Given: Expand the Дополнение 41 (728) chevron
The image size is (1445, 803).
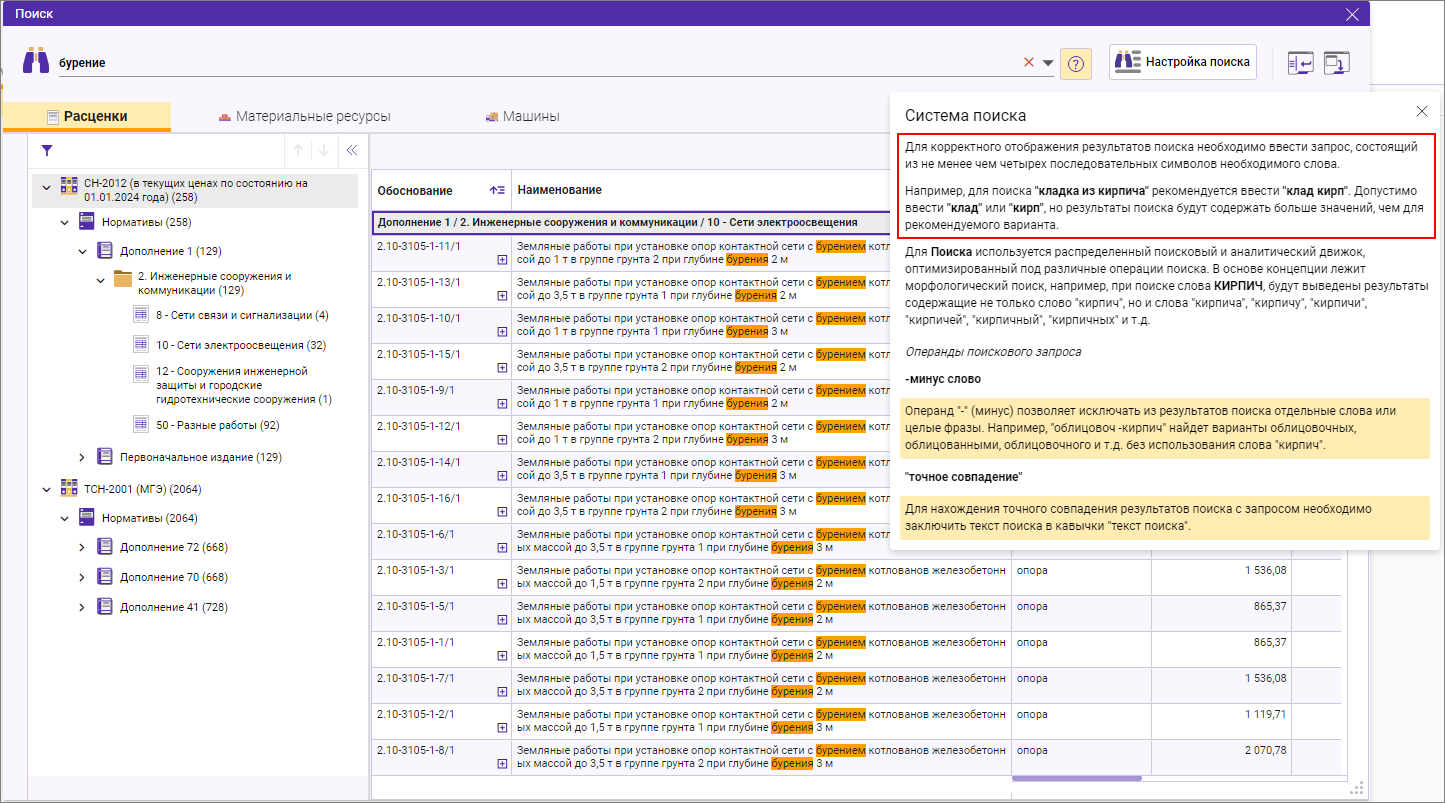Looking at the screenshot, I should click(82, 608).
